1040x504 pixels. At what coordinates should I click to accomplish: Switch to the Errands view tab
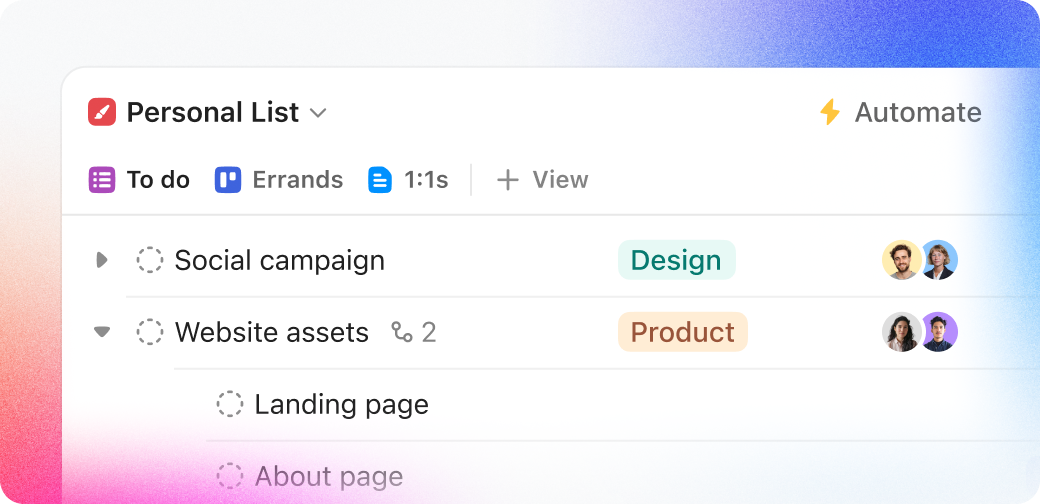click(297, 180)
